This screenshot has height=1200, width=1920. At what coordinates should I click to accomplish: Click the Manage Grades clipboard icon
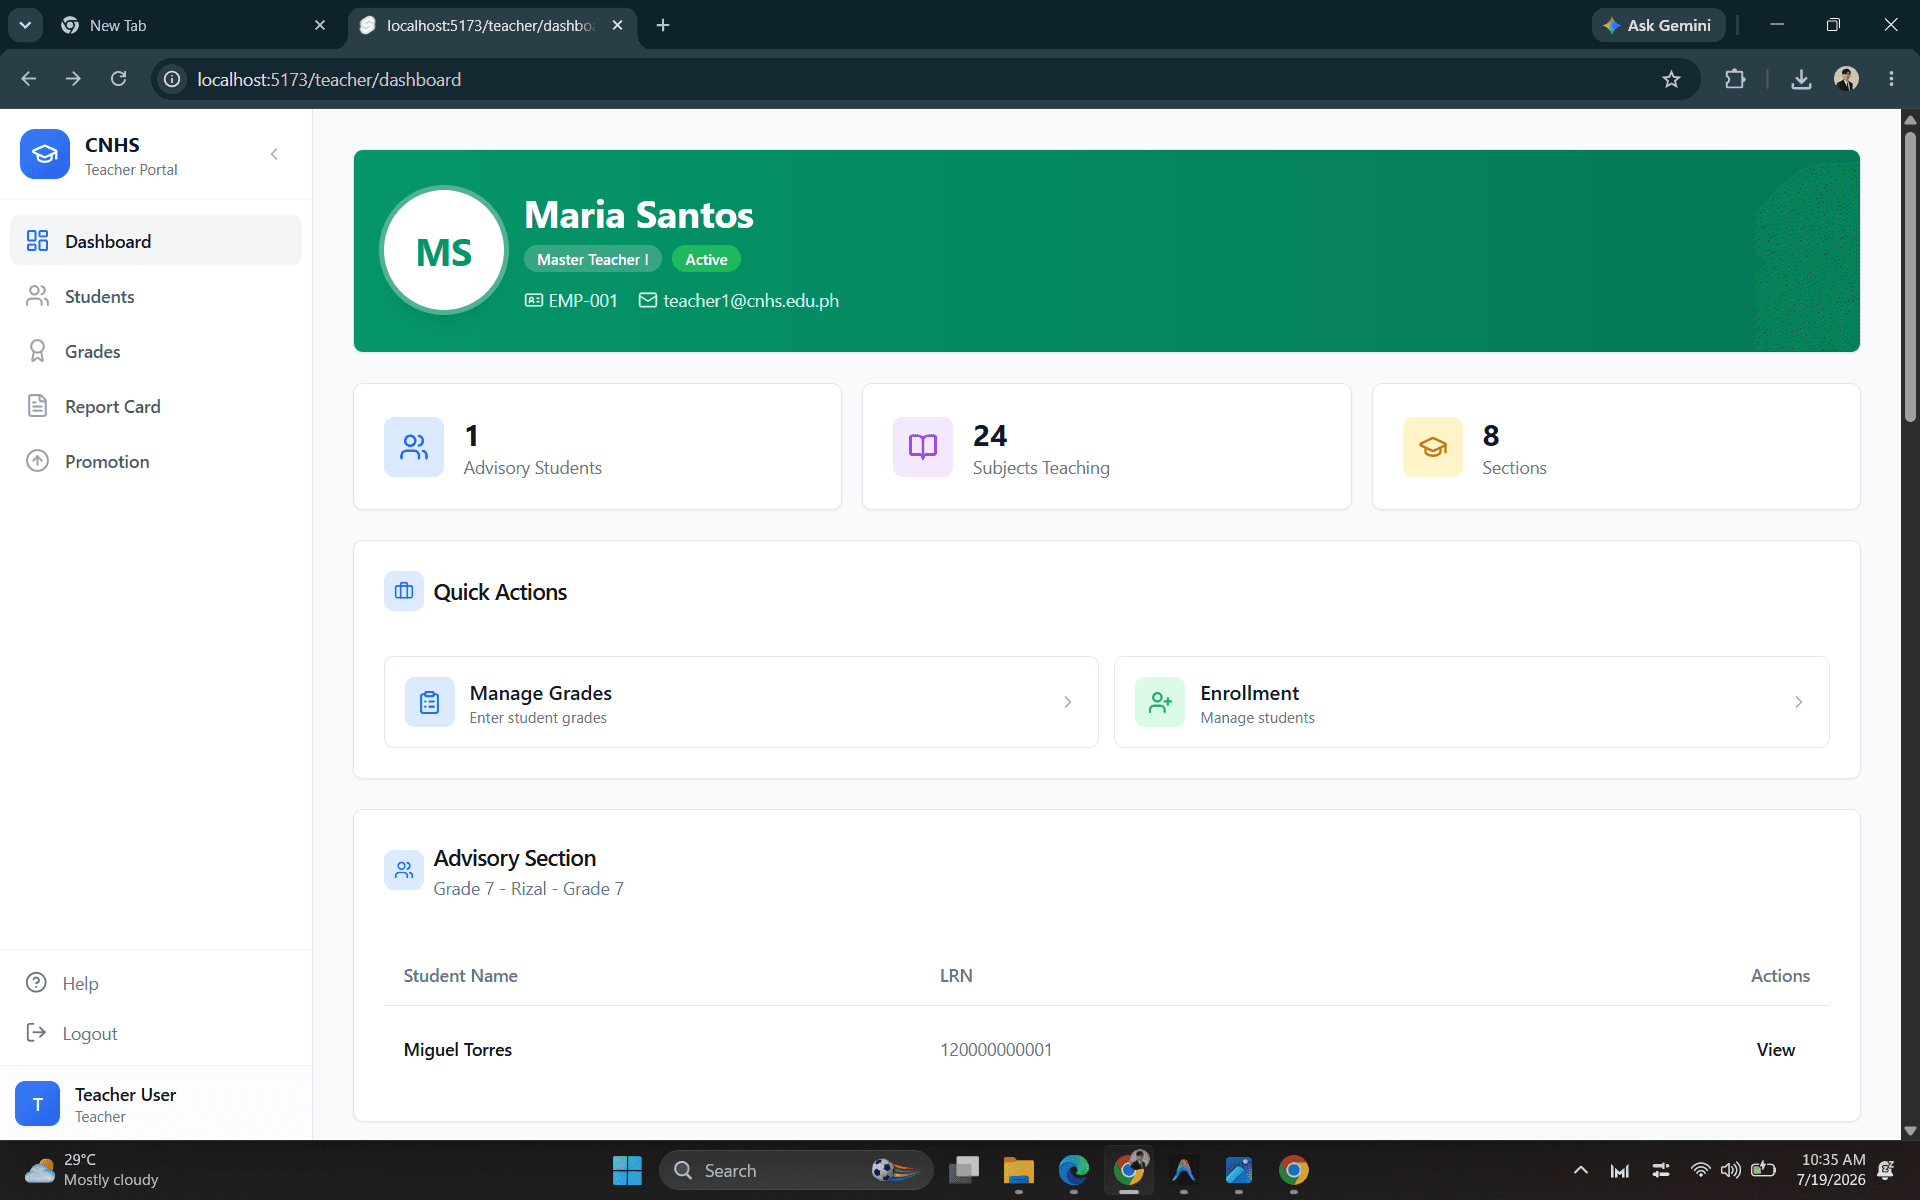point(430,702)
